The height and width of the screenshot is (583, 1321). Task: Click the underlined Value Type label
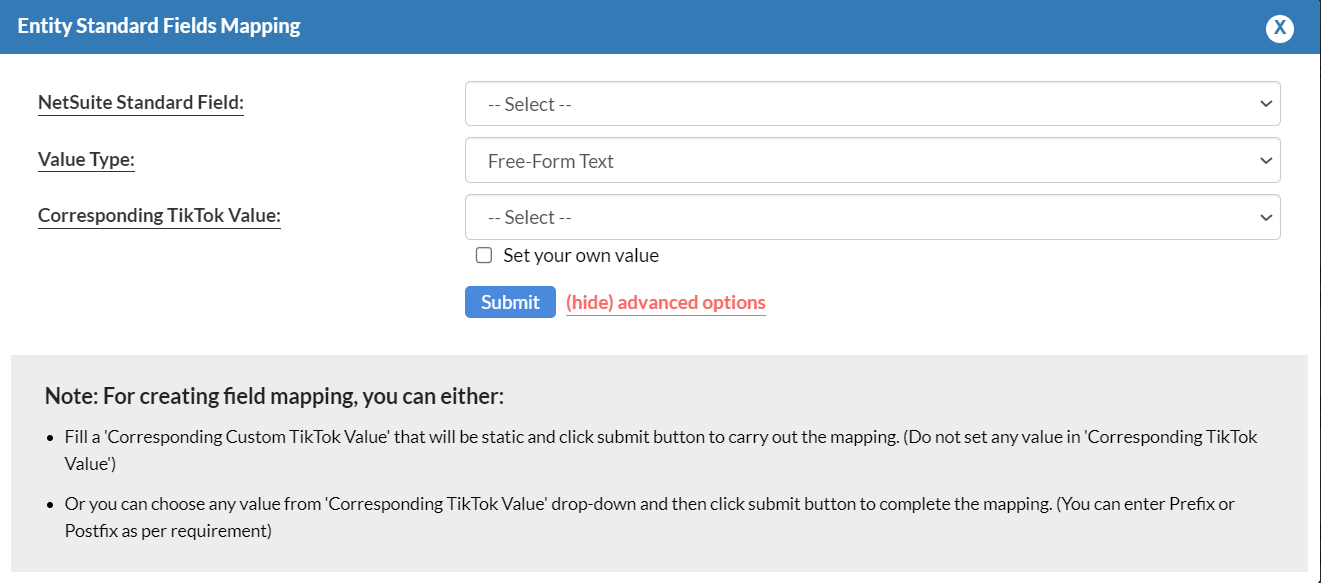(x=86, y=159)
